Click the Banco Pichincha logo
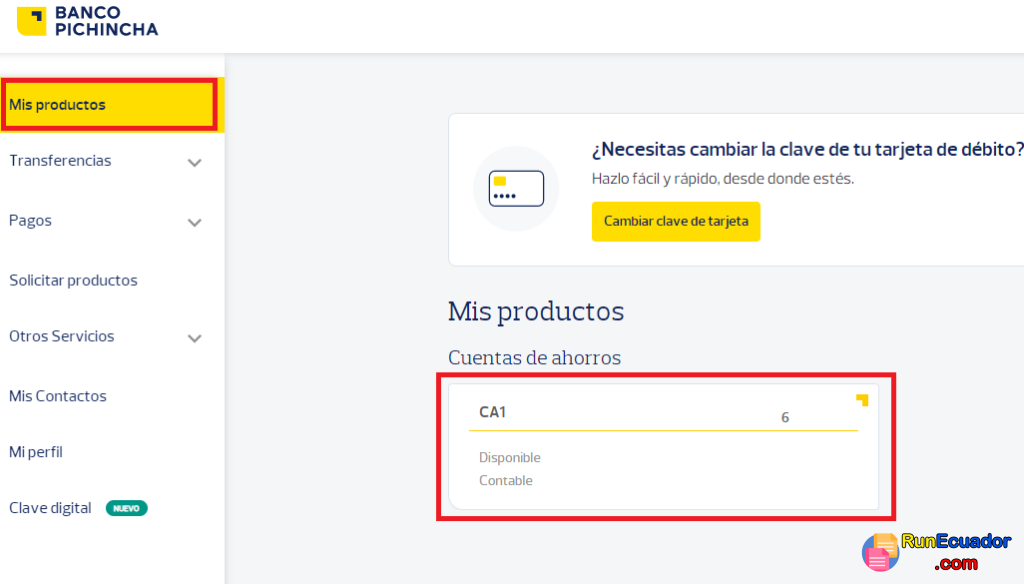This screenshot has width=1024, height=584. [x=87, y=21]
